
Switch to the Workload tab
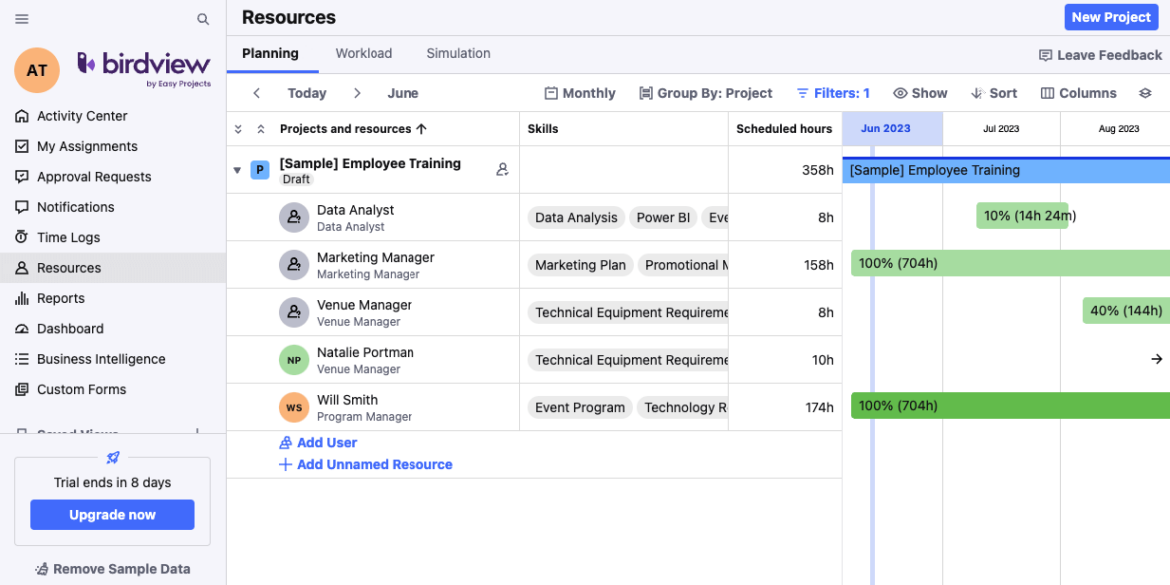click(x=363, y=53)
